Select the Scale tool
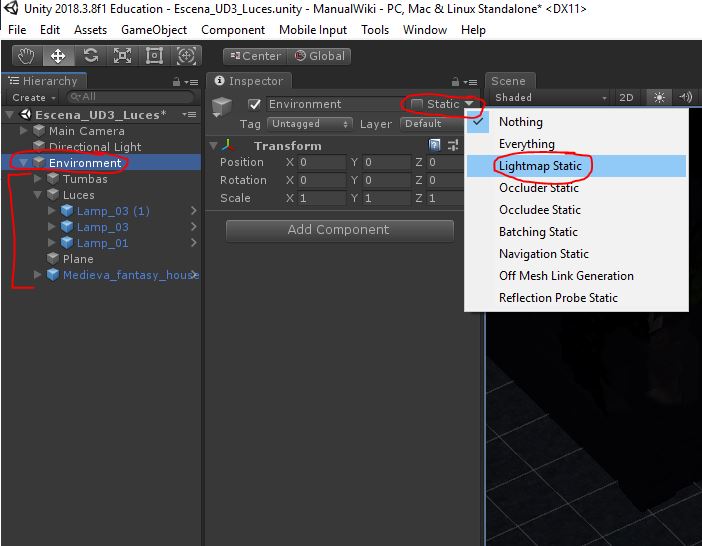The height and width of the screenshot is (546, 702). [x=122, y=56]
